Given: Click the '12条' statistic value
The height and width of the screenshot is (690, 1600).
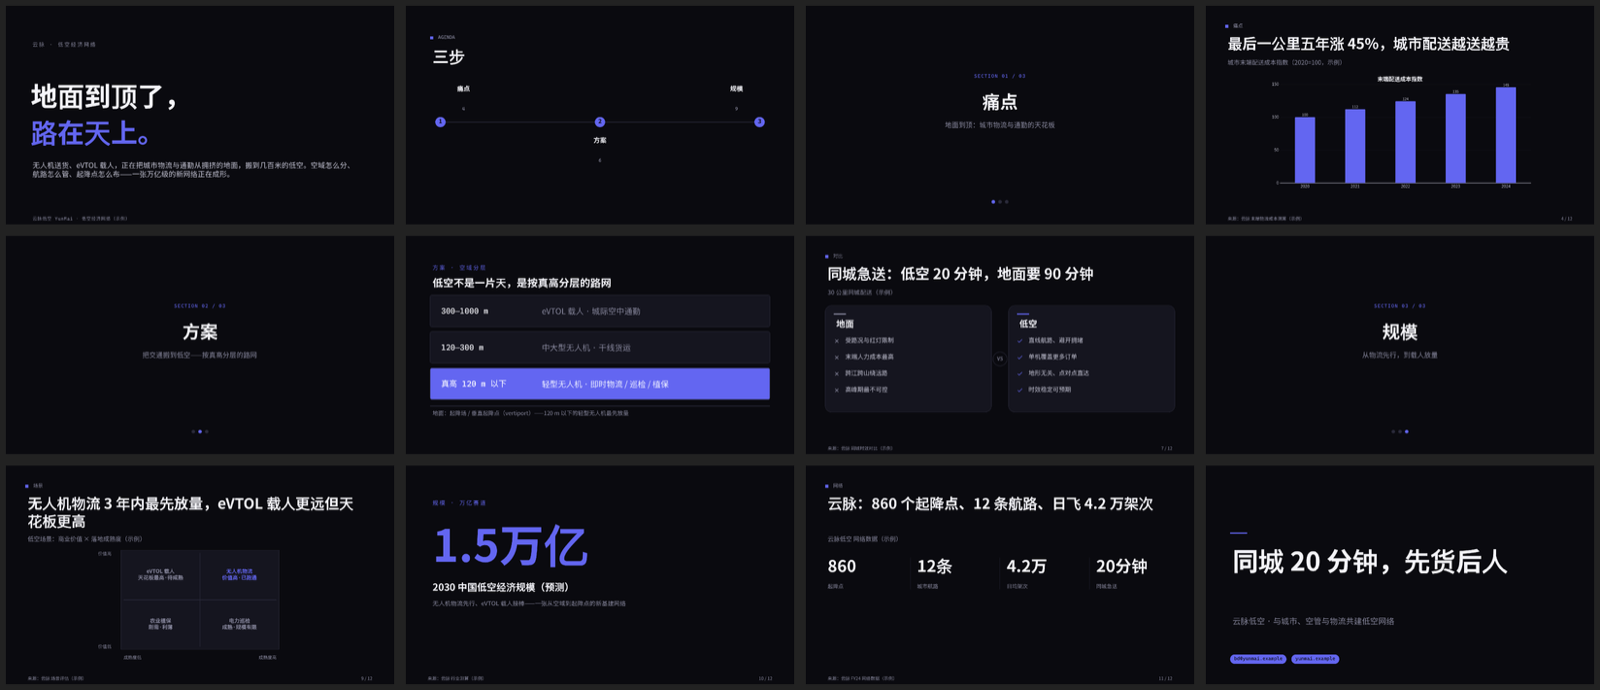Looking at the screenshot, I should point(934,566).
